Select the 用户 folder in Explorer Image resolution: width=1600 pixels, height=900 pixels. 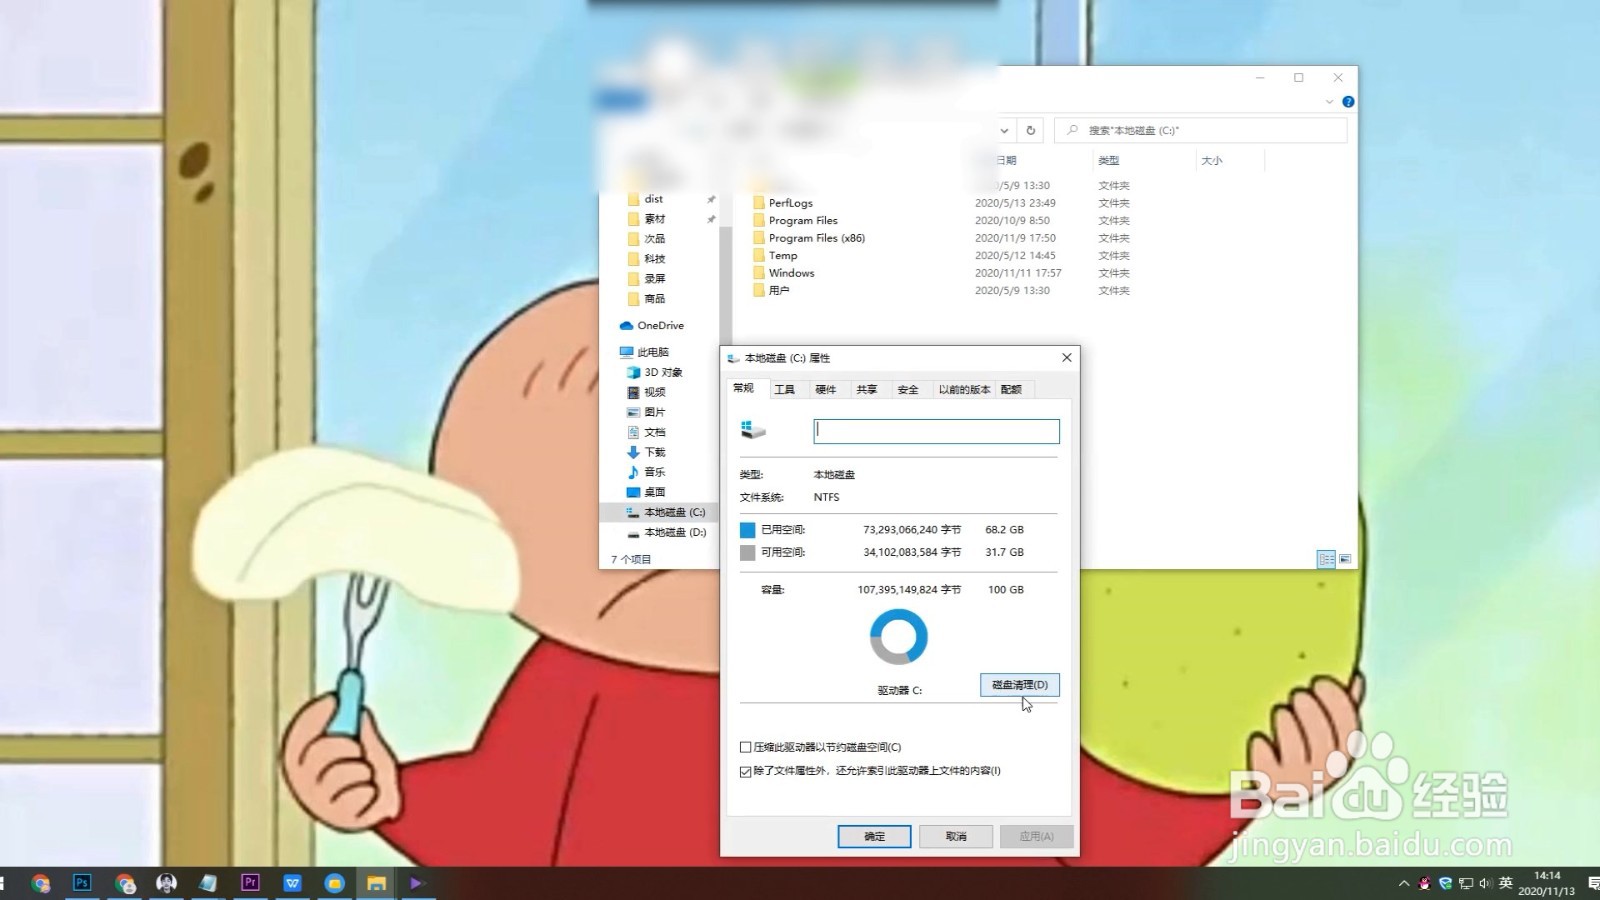coord(779,291)
